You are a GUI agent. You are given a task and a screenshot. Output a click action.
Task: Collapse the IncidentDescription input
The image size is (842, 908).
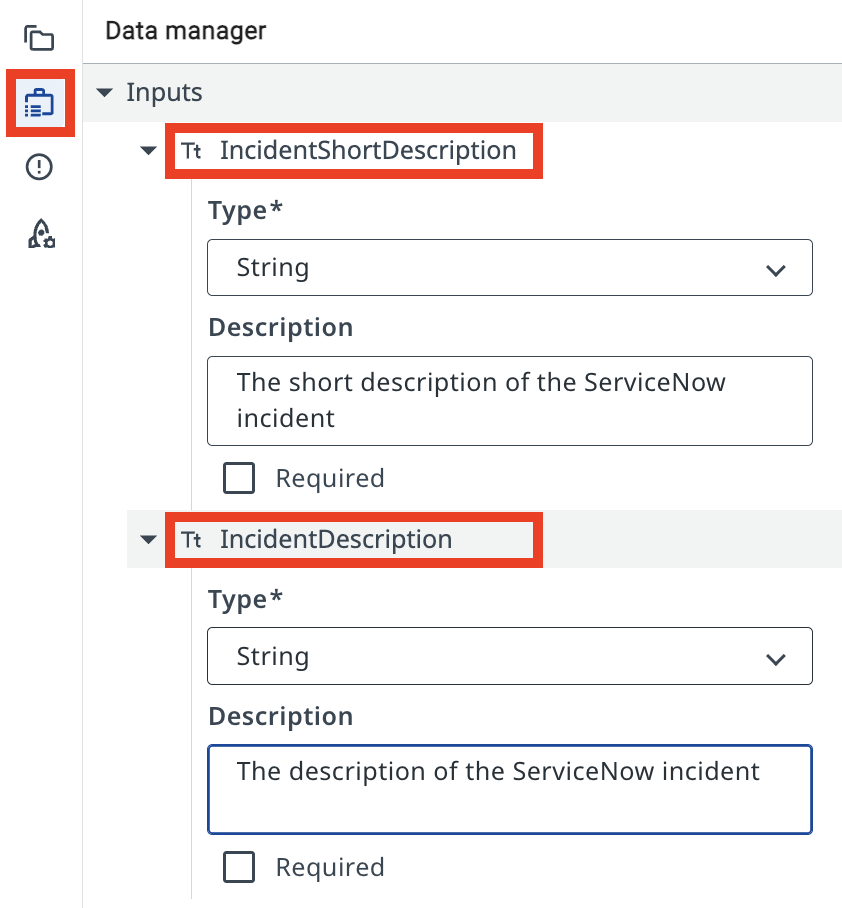148,540
